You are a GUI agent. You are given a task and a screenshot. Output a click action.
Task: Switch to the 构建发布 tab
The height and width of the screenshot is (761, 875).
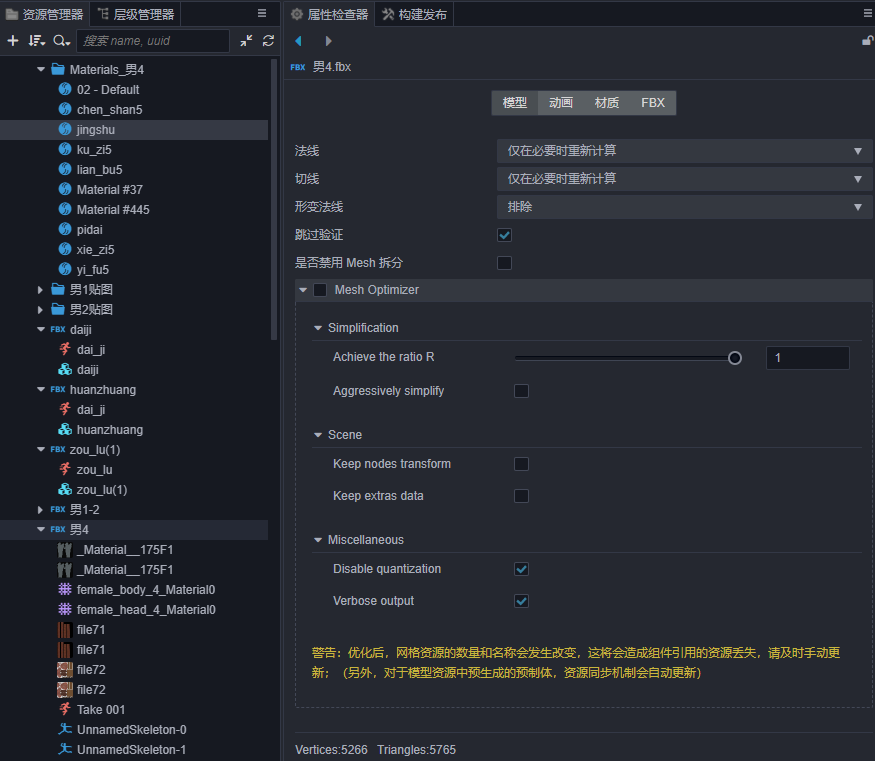tap(415, 14)
